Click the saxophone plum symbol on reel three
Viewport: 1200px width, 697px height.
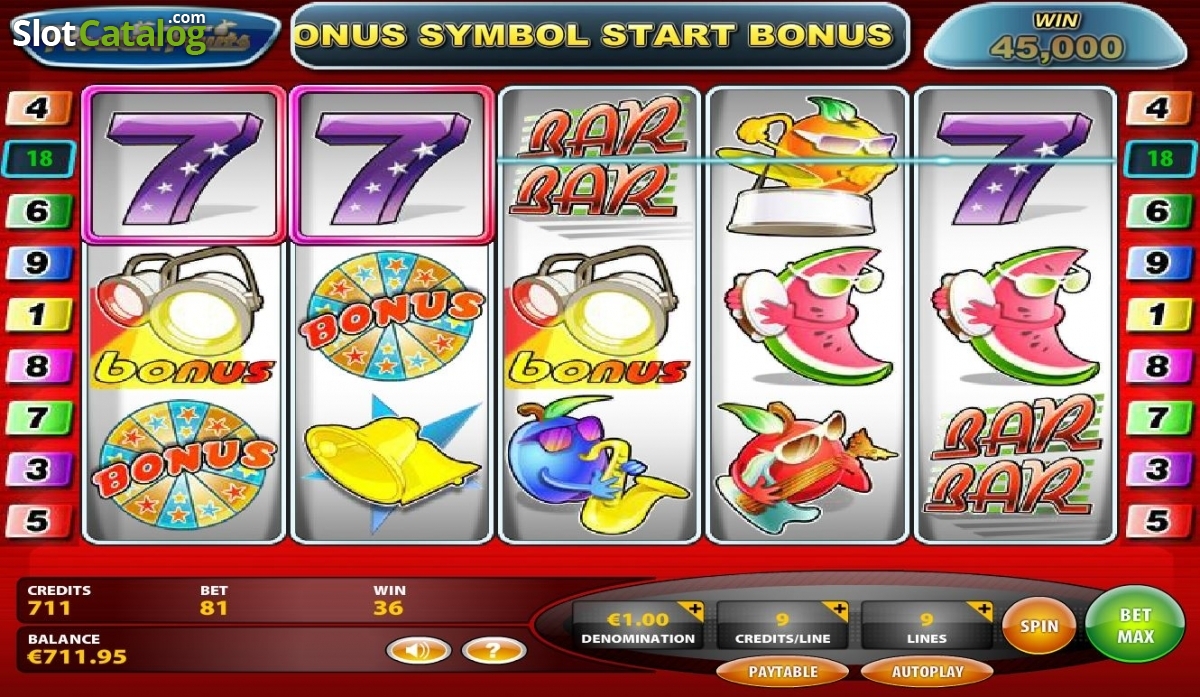597,464
